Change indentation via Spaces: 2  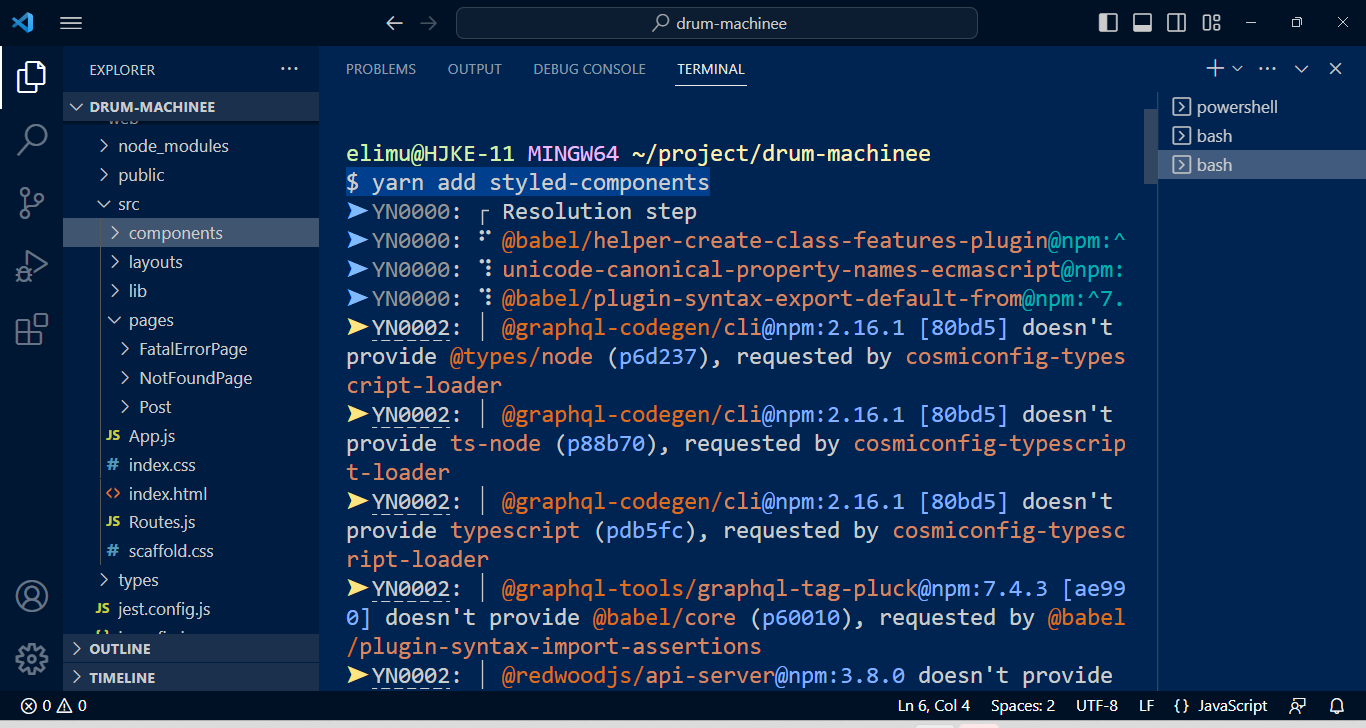(1023, 706)
